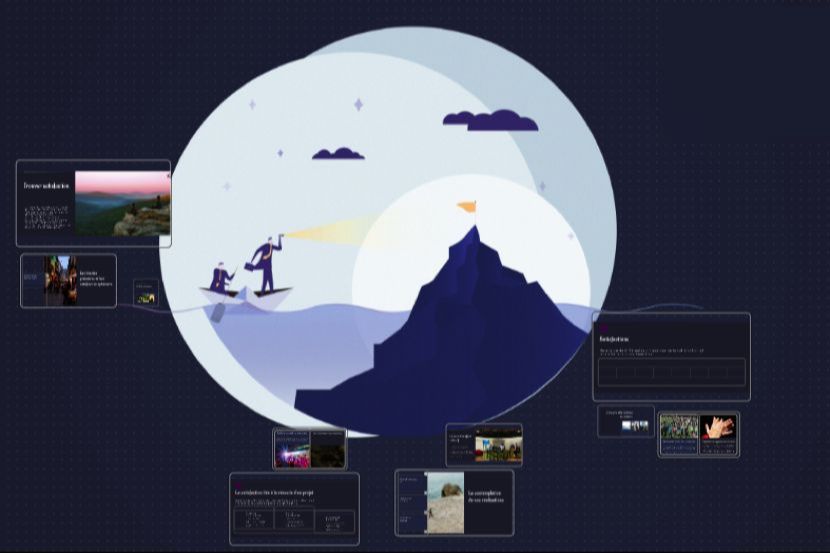Open the large dark slide at right
This screenshot has height=553, width=830.
[671, 357]
